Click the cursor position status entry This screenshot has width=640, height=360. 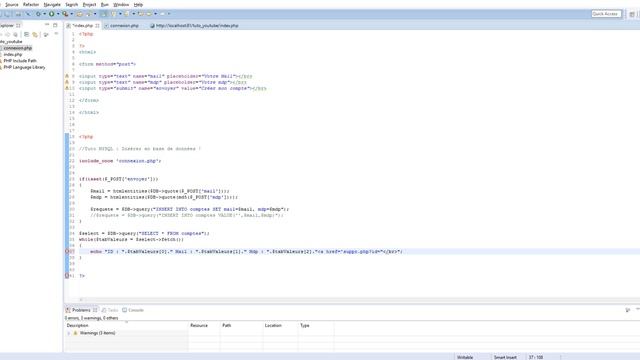point(536,357)
